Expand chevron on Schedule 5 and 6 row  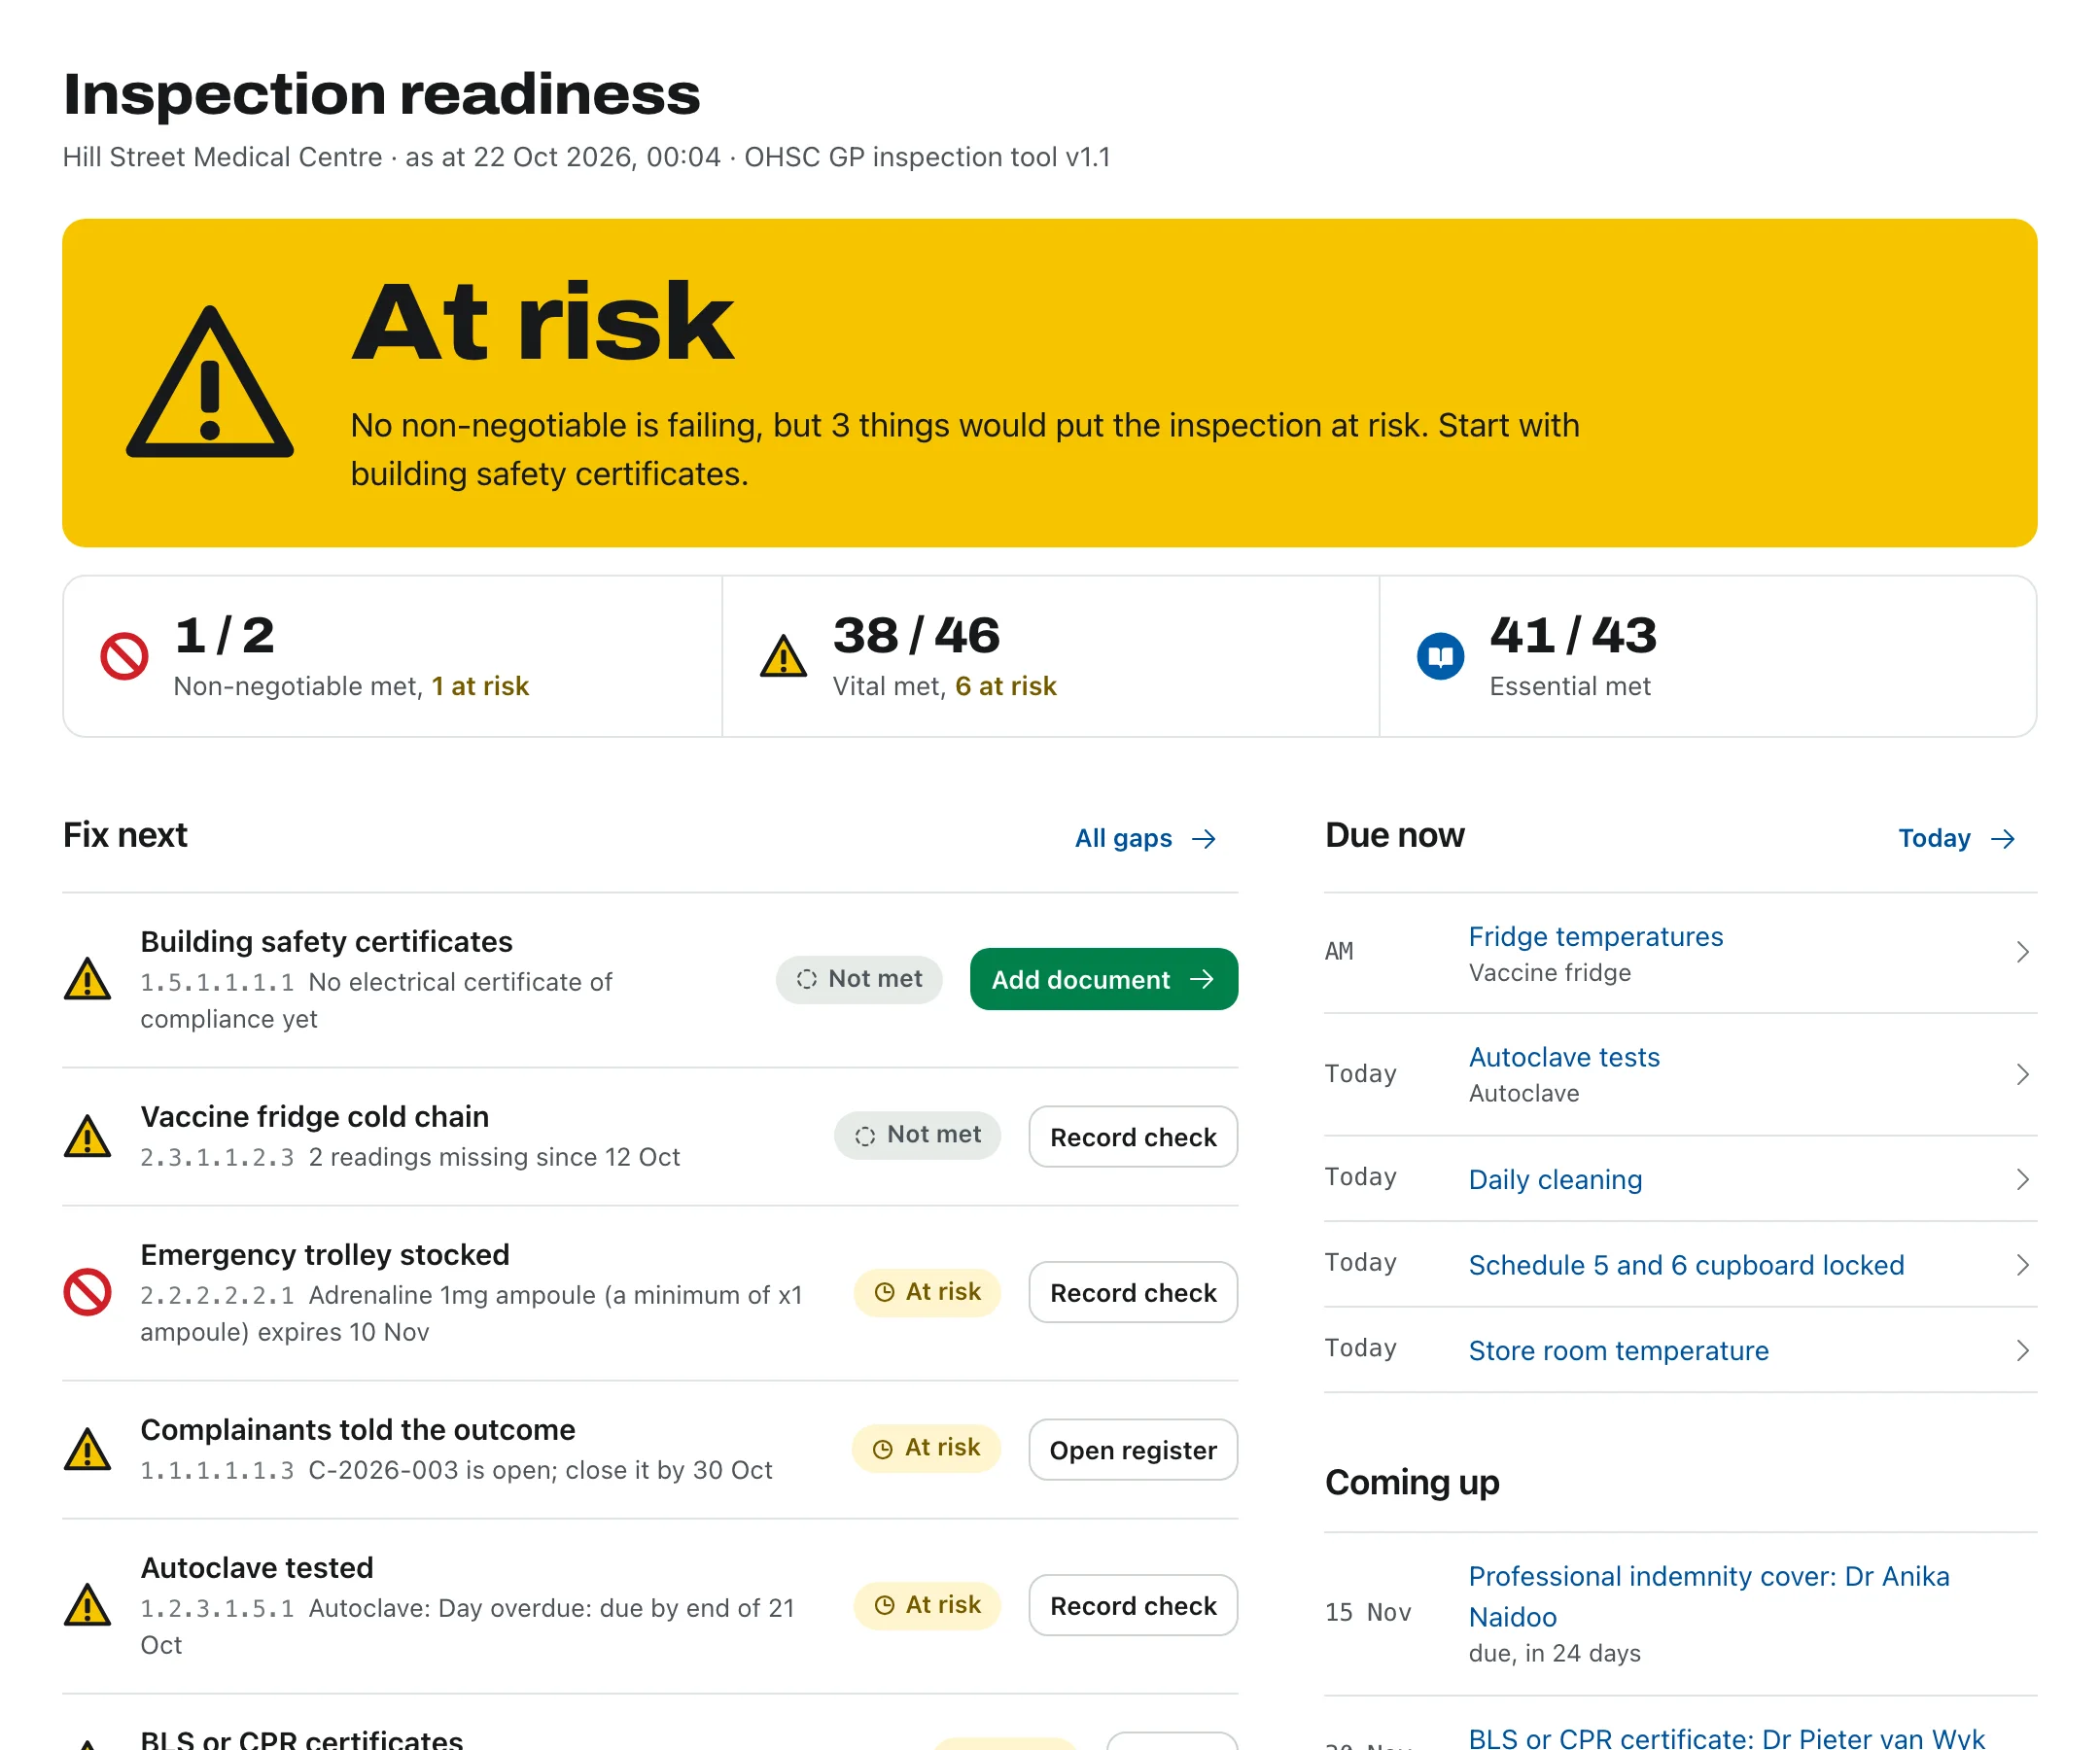[x=2022, y=1266]
